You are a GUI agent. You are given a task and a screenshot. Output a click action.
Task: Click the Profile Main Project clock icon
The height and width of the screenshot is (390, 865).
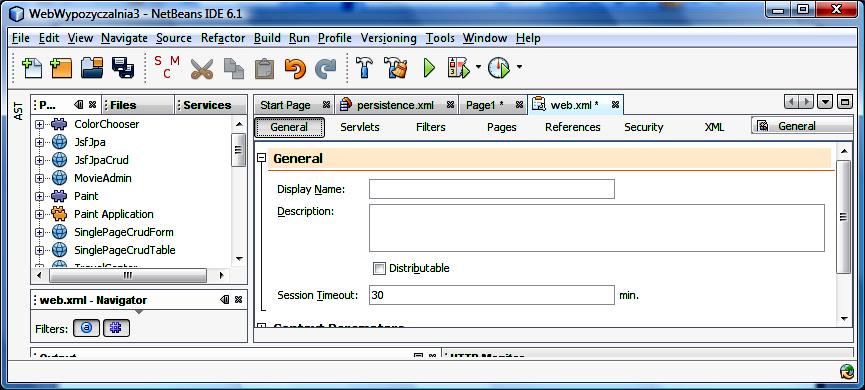tap(499, 68)
